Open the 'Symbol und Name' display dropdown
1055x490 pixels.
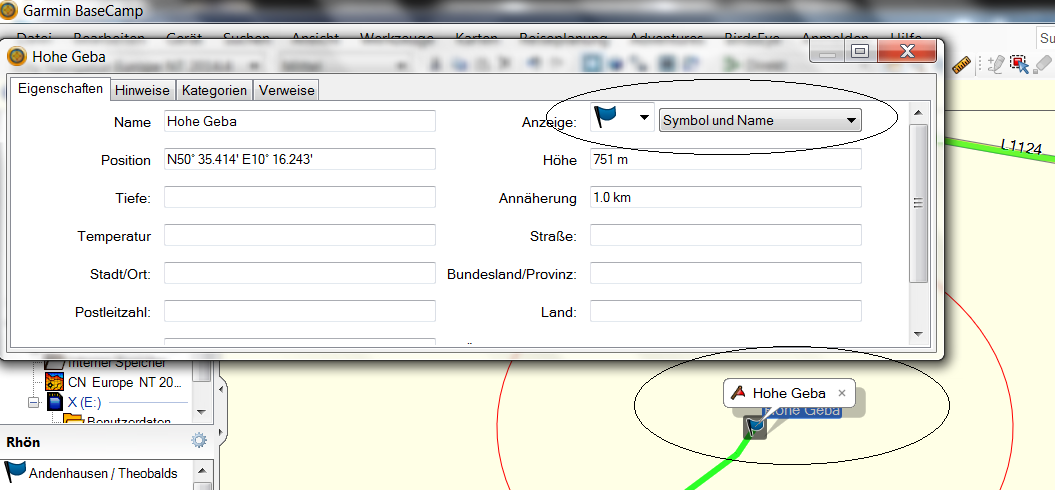coord(761,120)
